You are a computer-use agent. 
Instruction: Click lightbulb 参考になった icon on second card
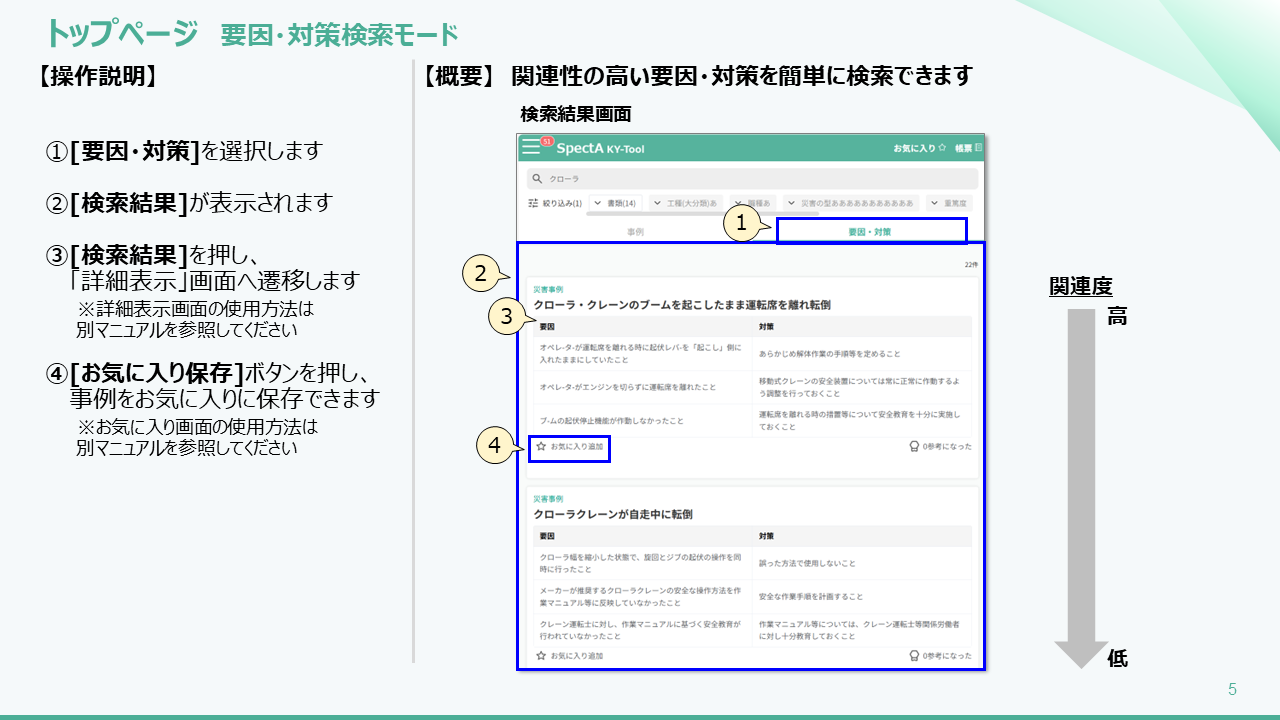pos(914,656)
